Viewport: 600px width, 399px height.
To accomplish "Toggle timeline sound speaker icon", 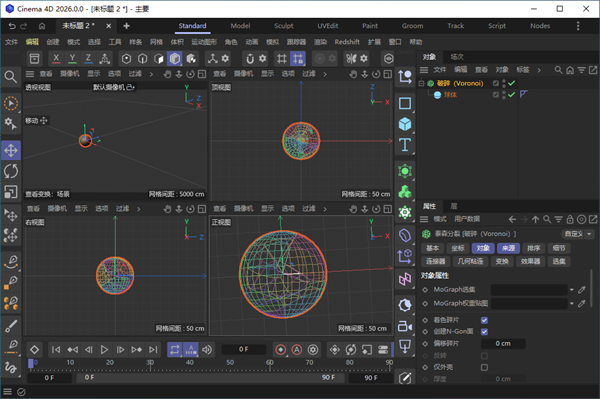I will (207, 350).
